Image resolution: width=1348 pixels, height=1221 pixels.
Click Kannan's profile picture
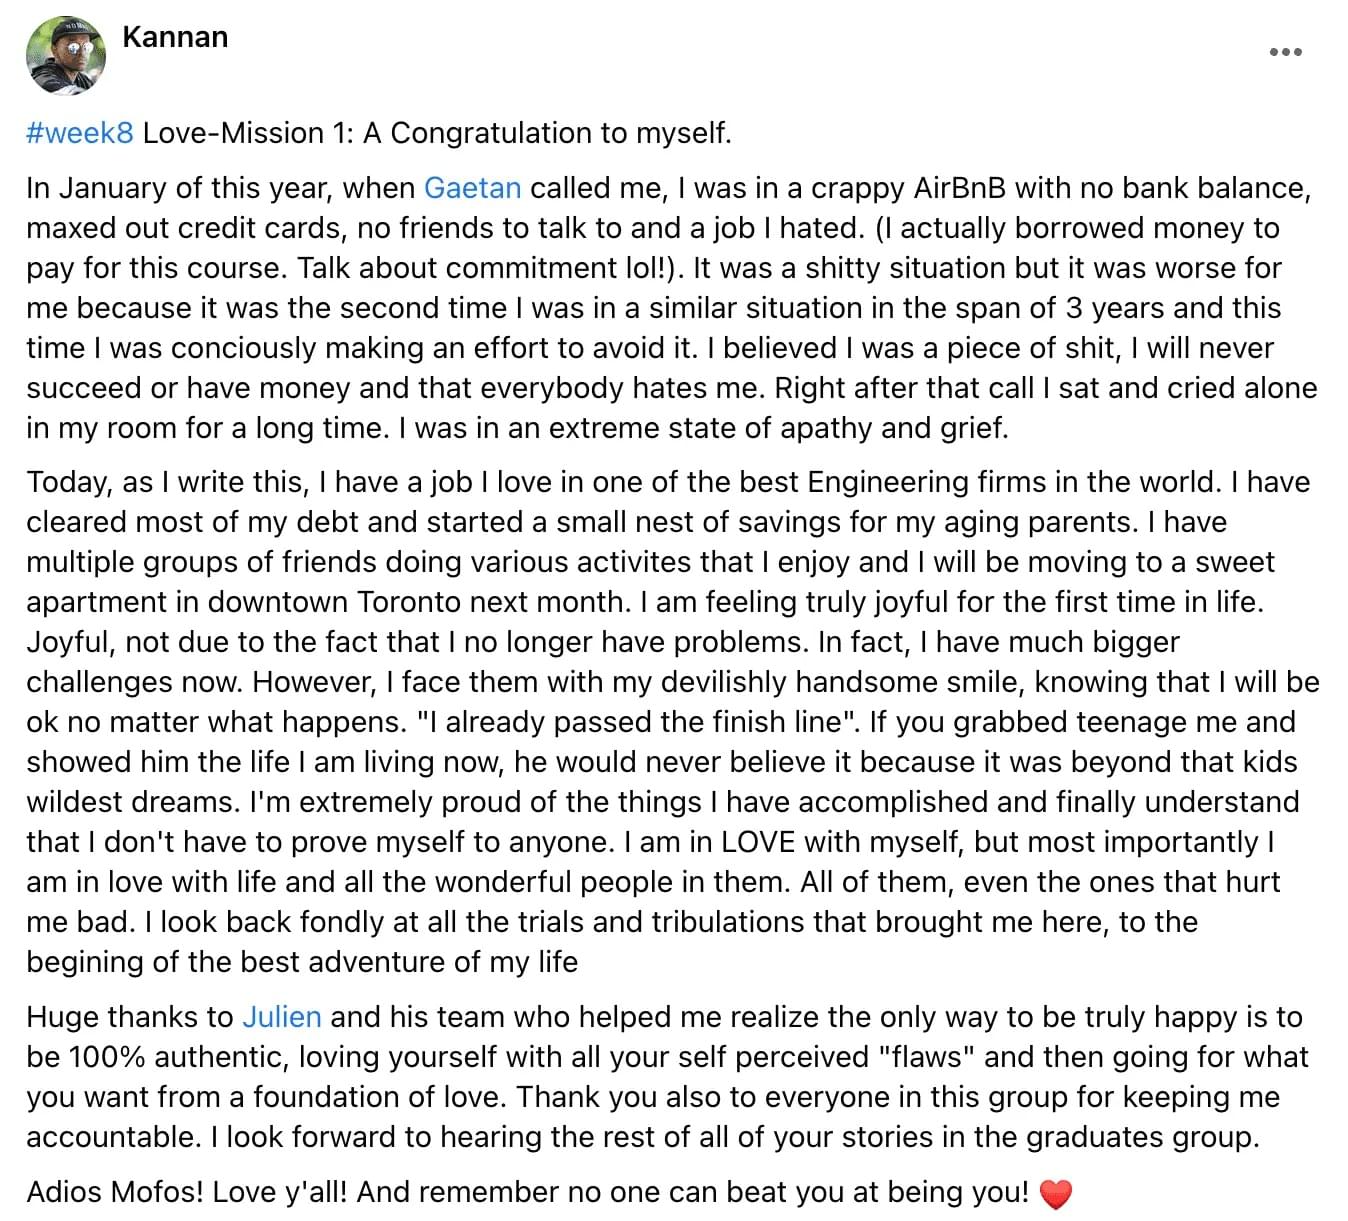click(66, 55)
